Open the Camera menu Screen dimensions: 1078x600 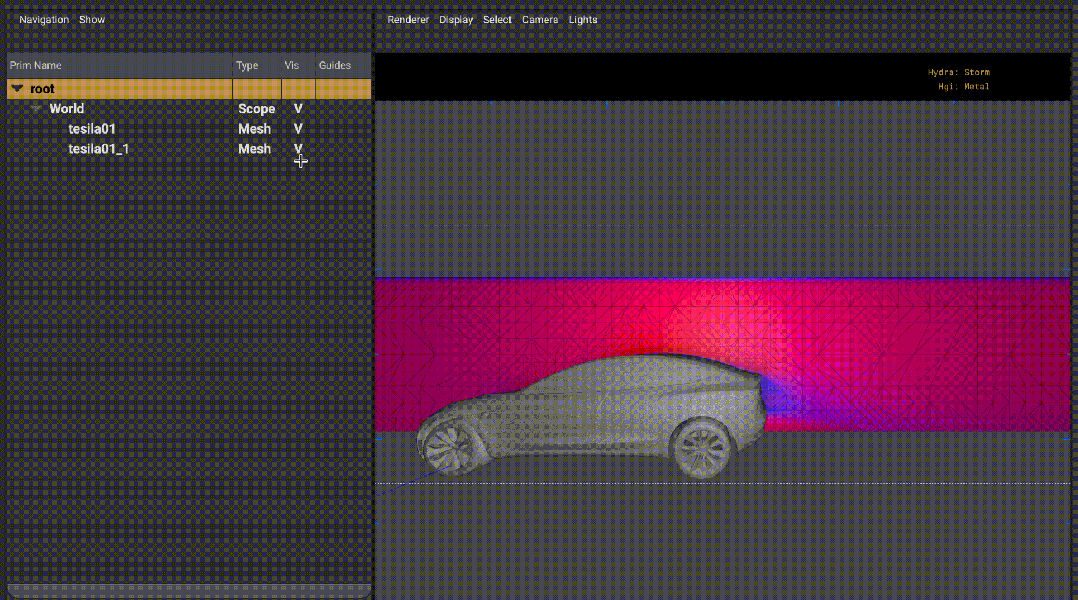[x=540, y=20]
